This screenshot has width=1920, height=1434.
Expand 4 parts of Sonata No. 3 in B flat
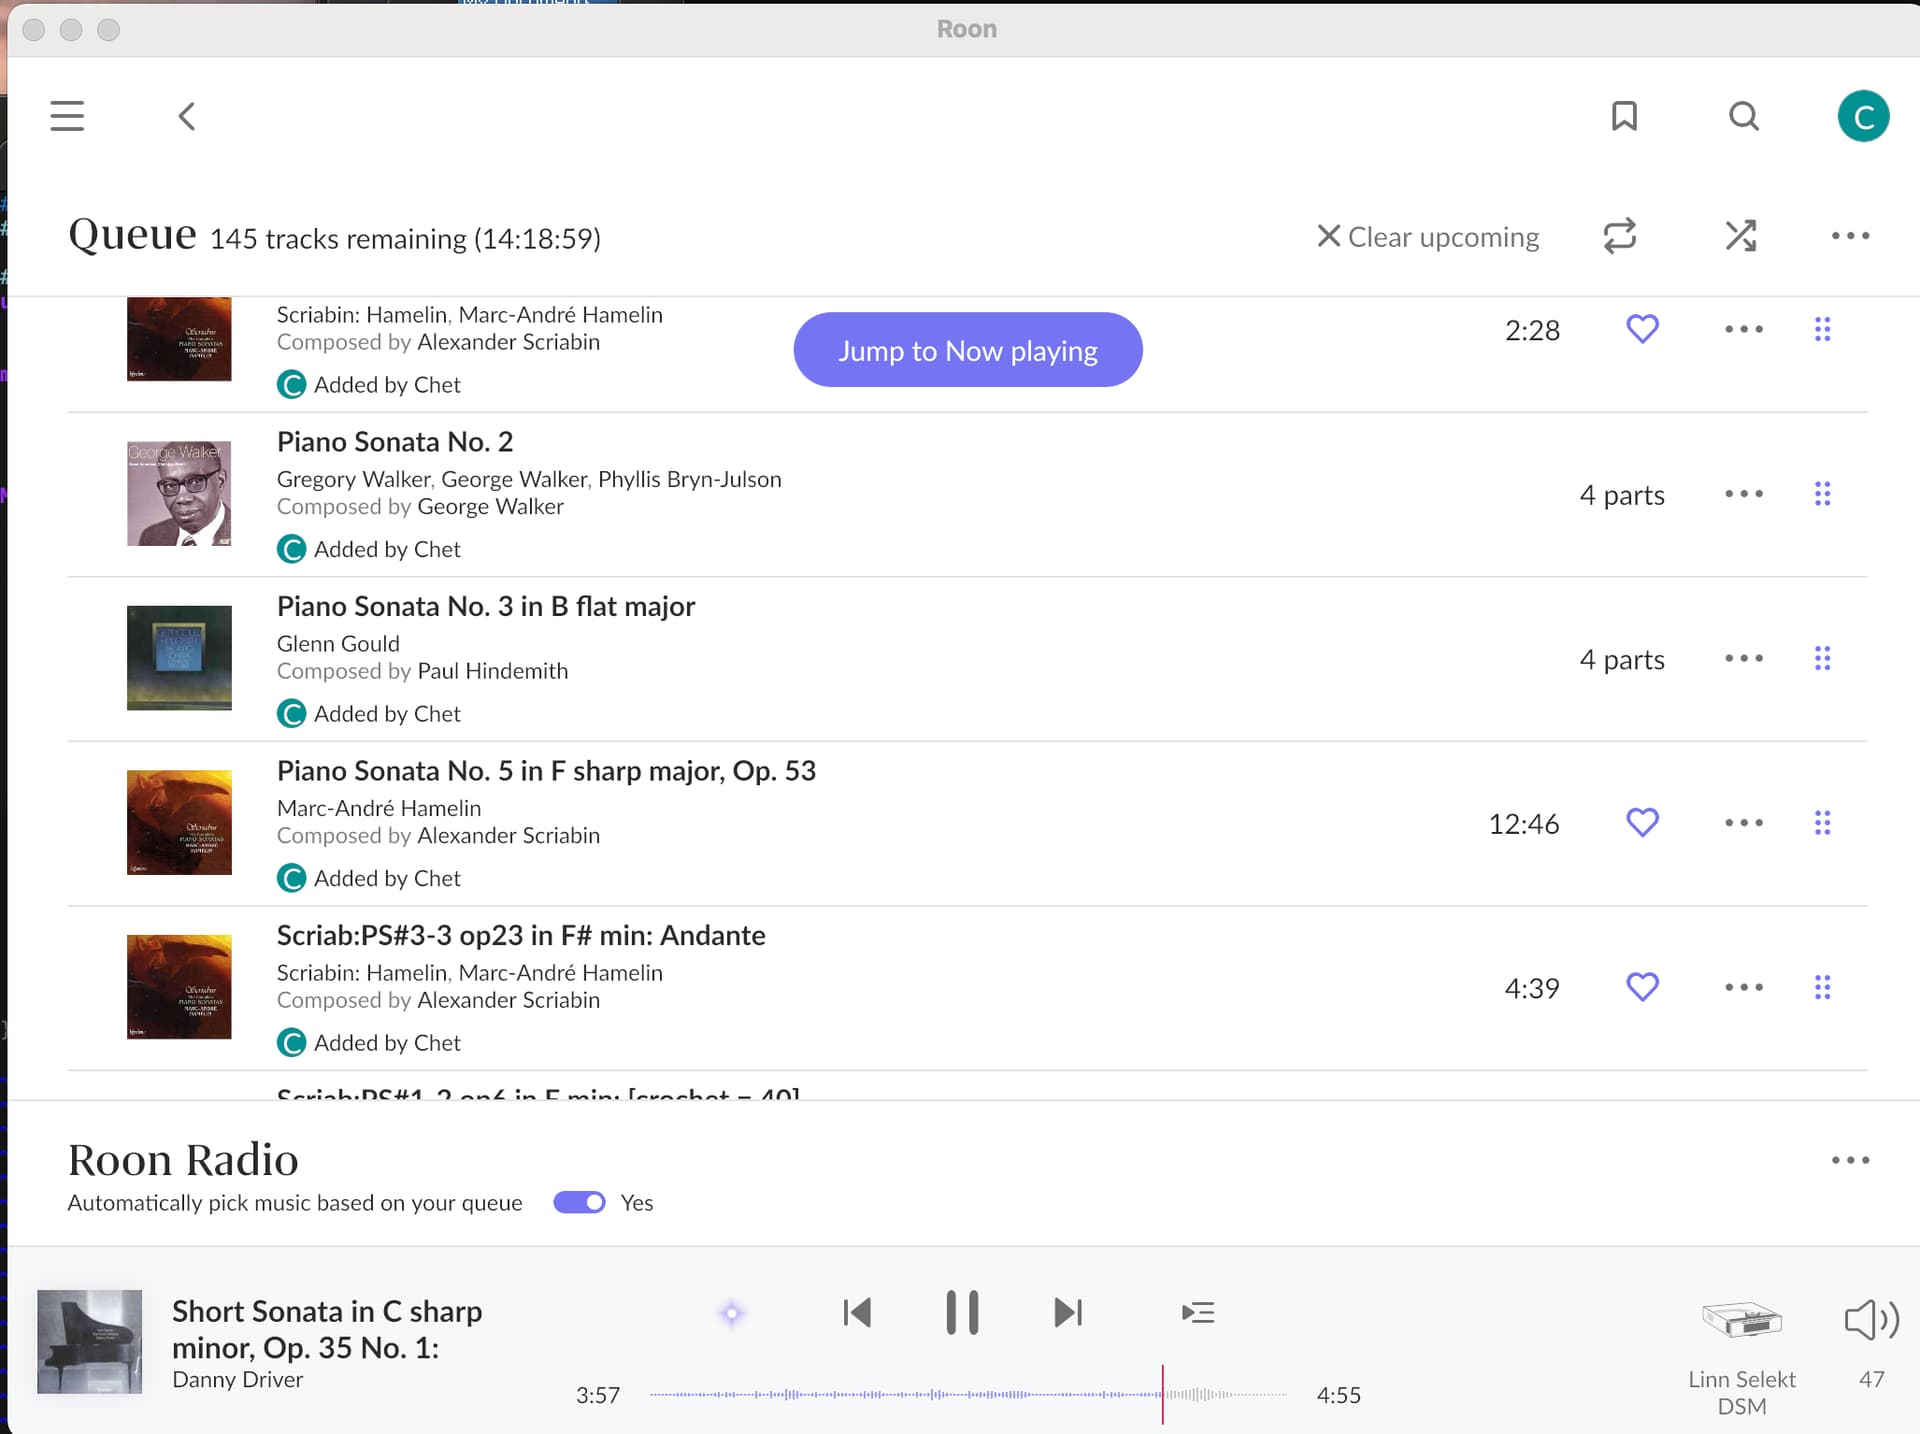coord(1621,660)
